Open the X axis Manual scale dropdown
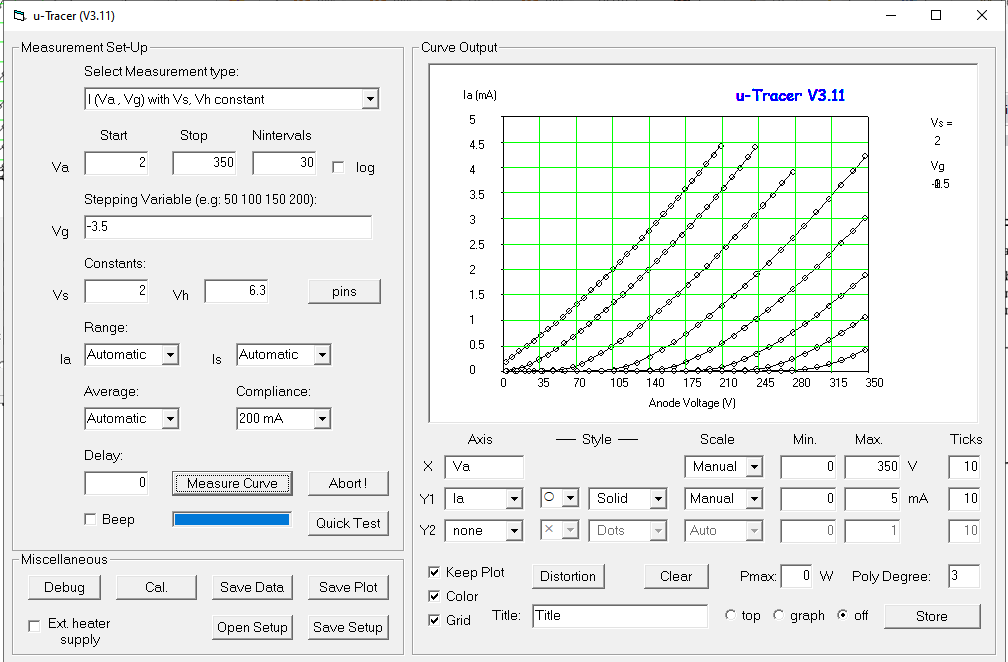1008x662 pixels. [x=754, y=467]
